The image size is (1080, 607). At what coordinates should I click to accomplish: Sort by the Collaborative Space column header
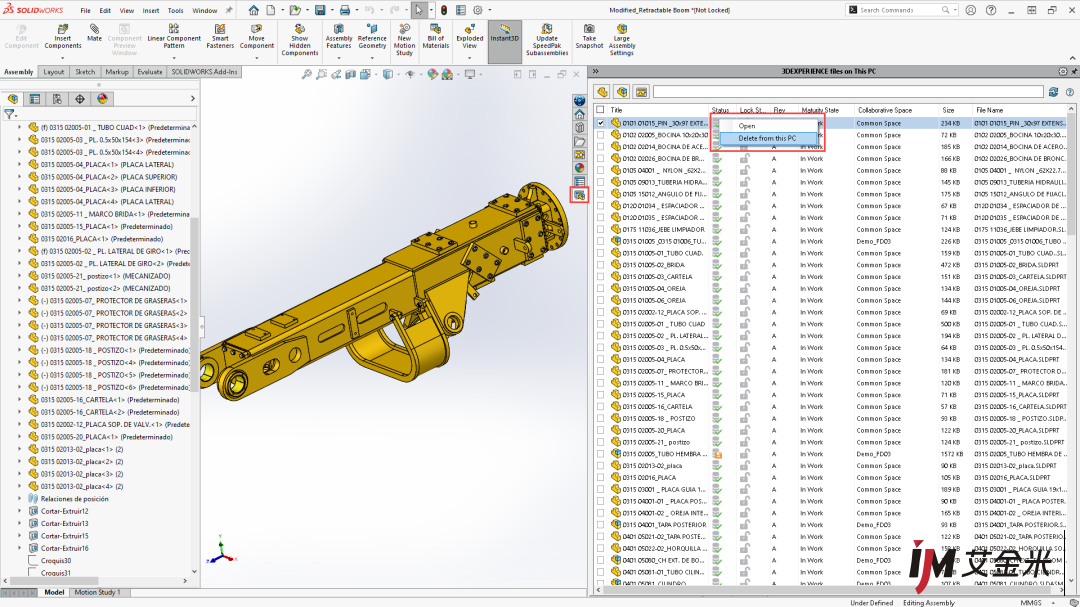[x=884, y=110]
